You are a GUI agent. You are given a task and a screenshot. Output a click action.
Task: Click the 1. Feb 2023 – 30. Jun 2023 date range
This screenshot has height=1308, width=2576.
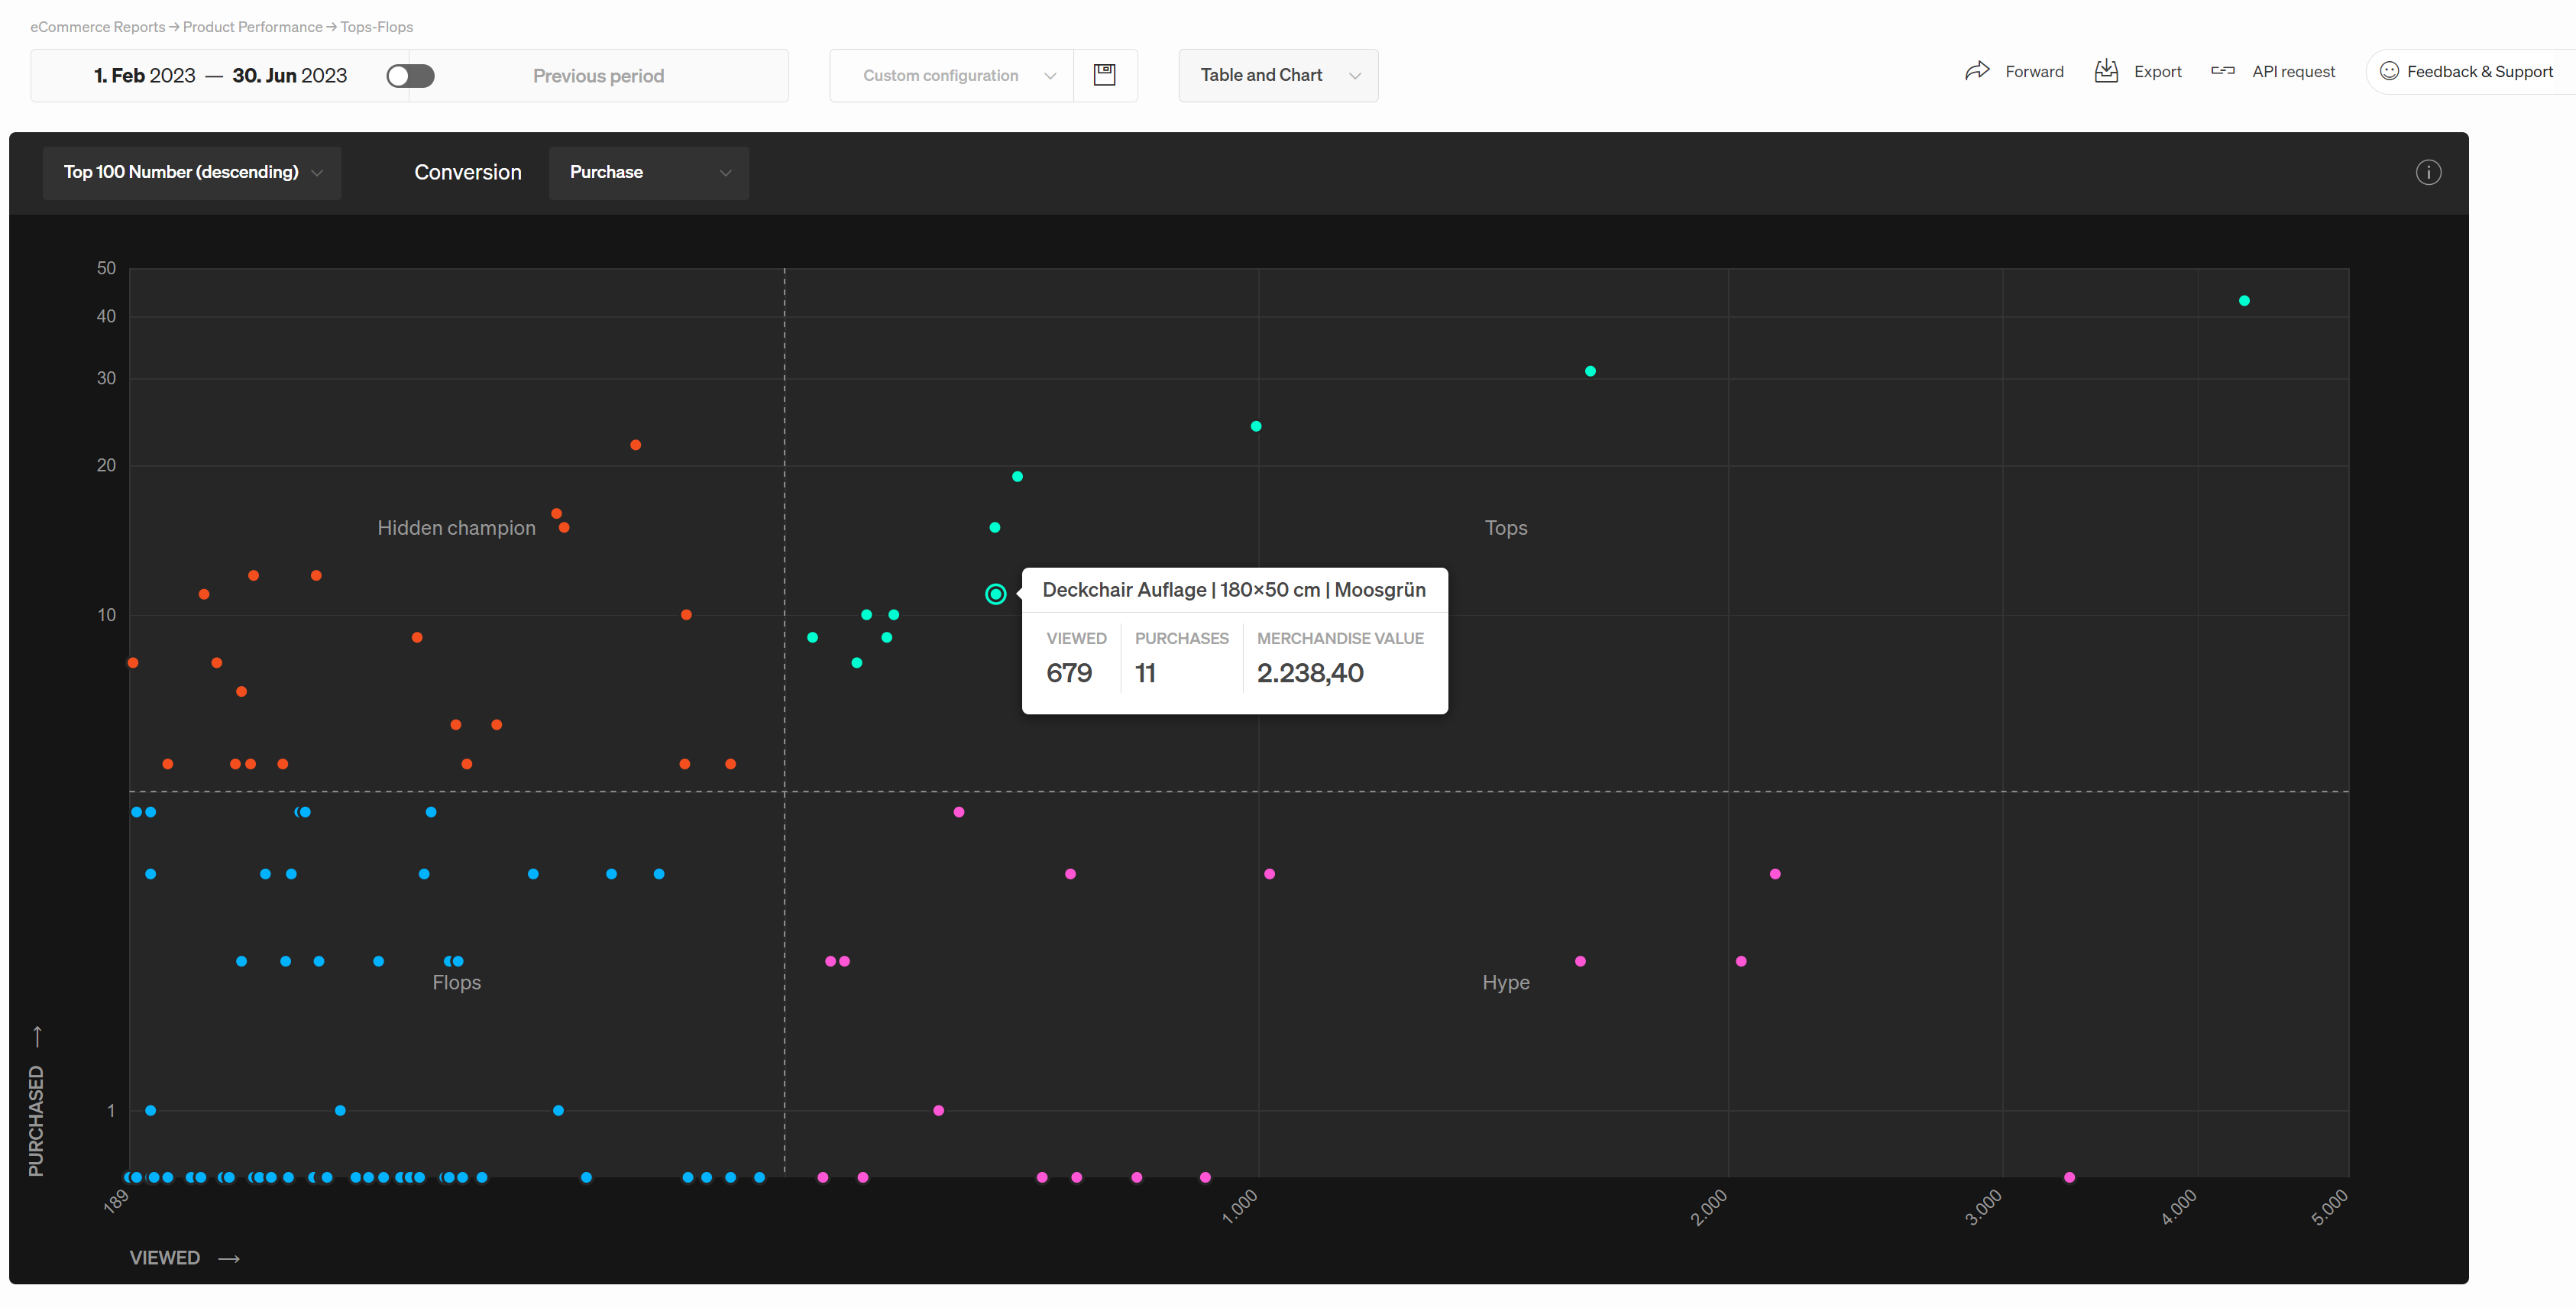[220, 76]
